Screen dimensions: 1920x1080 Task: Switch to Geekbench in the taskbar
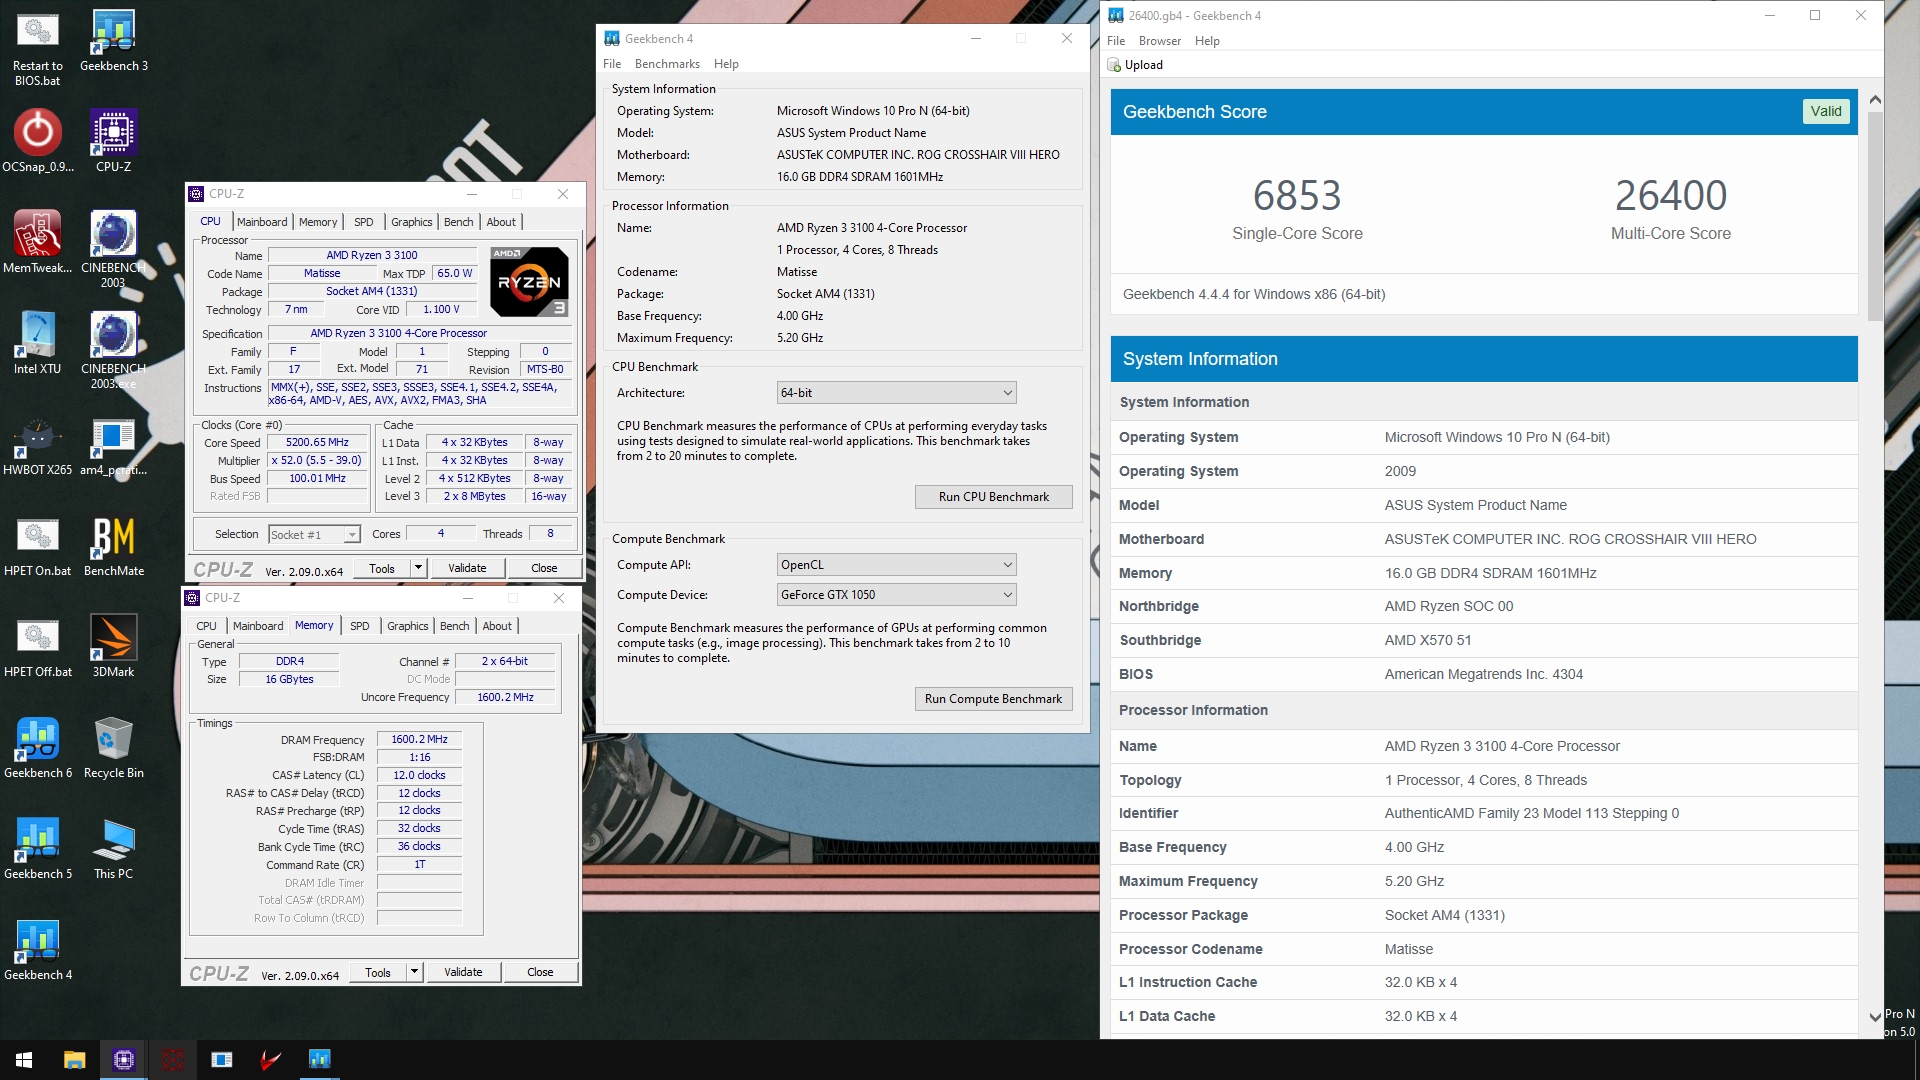coord(320,1060)
